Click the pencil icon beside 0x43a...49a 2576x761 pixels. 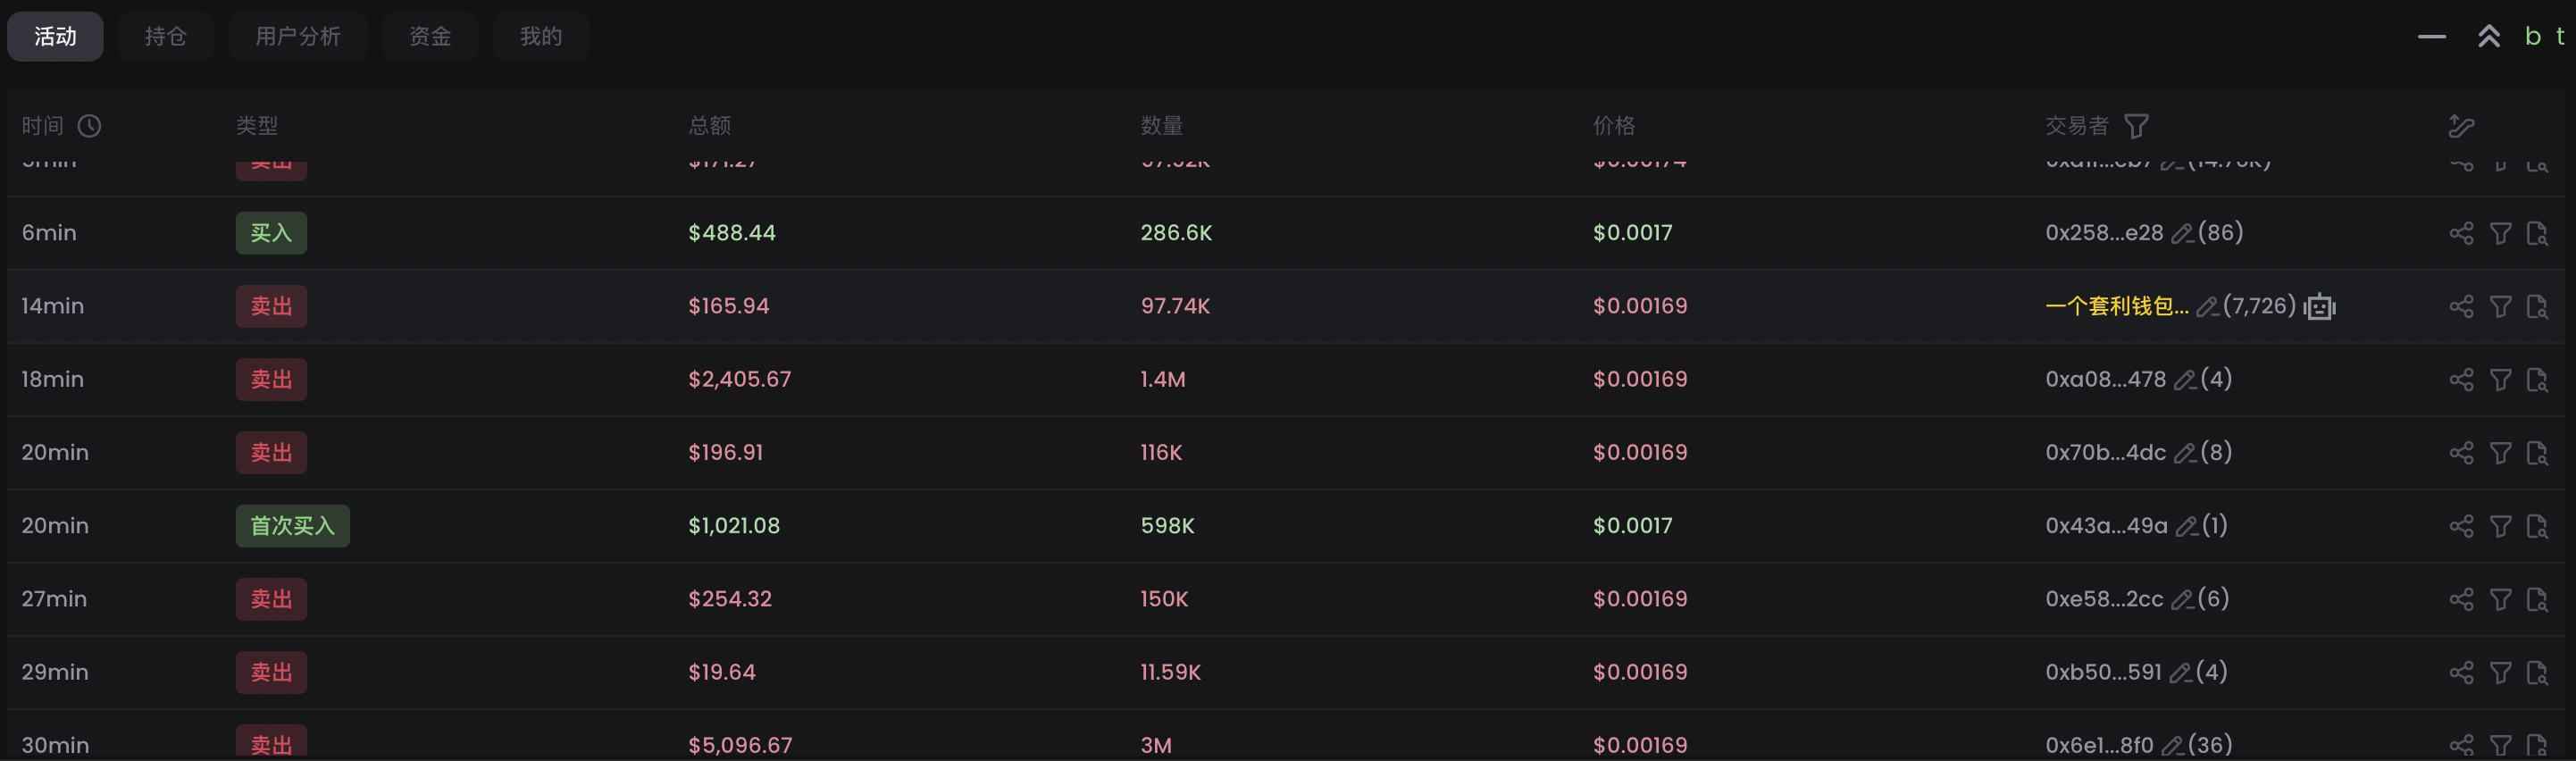click(x=2186, y=527)
